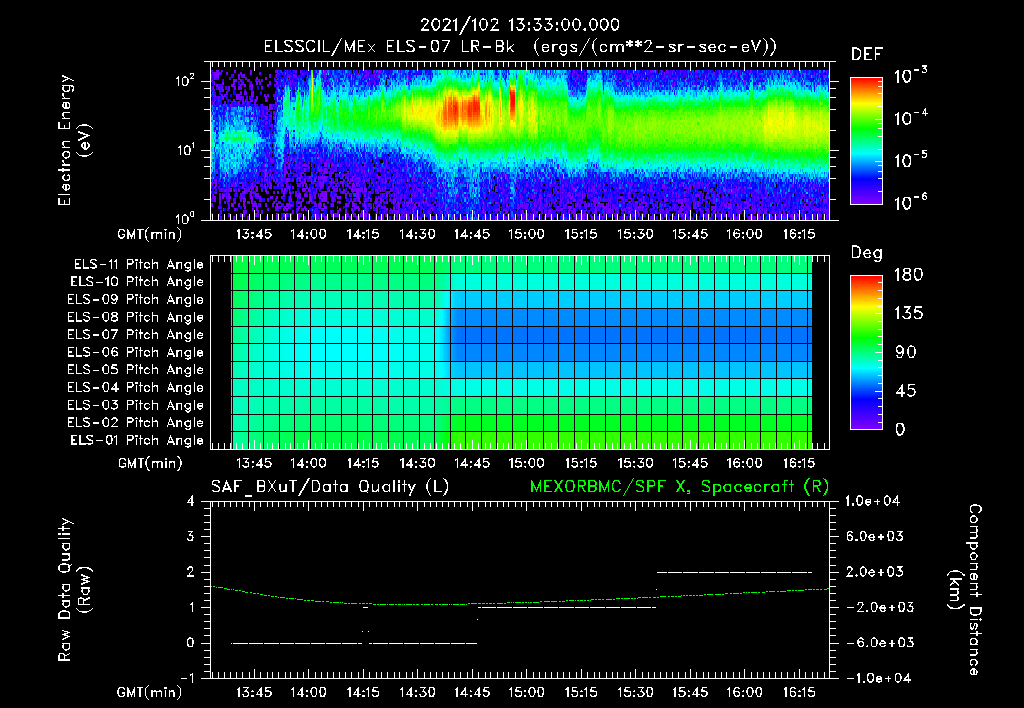
Task: Click the -1 tick on the data quality axis
Action: (x=187, y=678)
